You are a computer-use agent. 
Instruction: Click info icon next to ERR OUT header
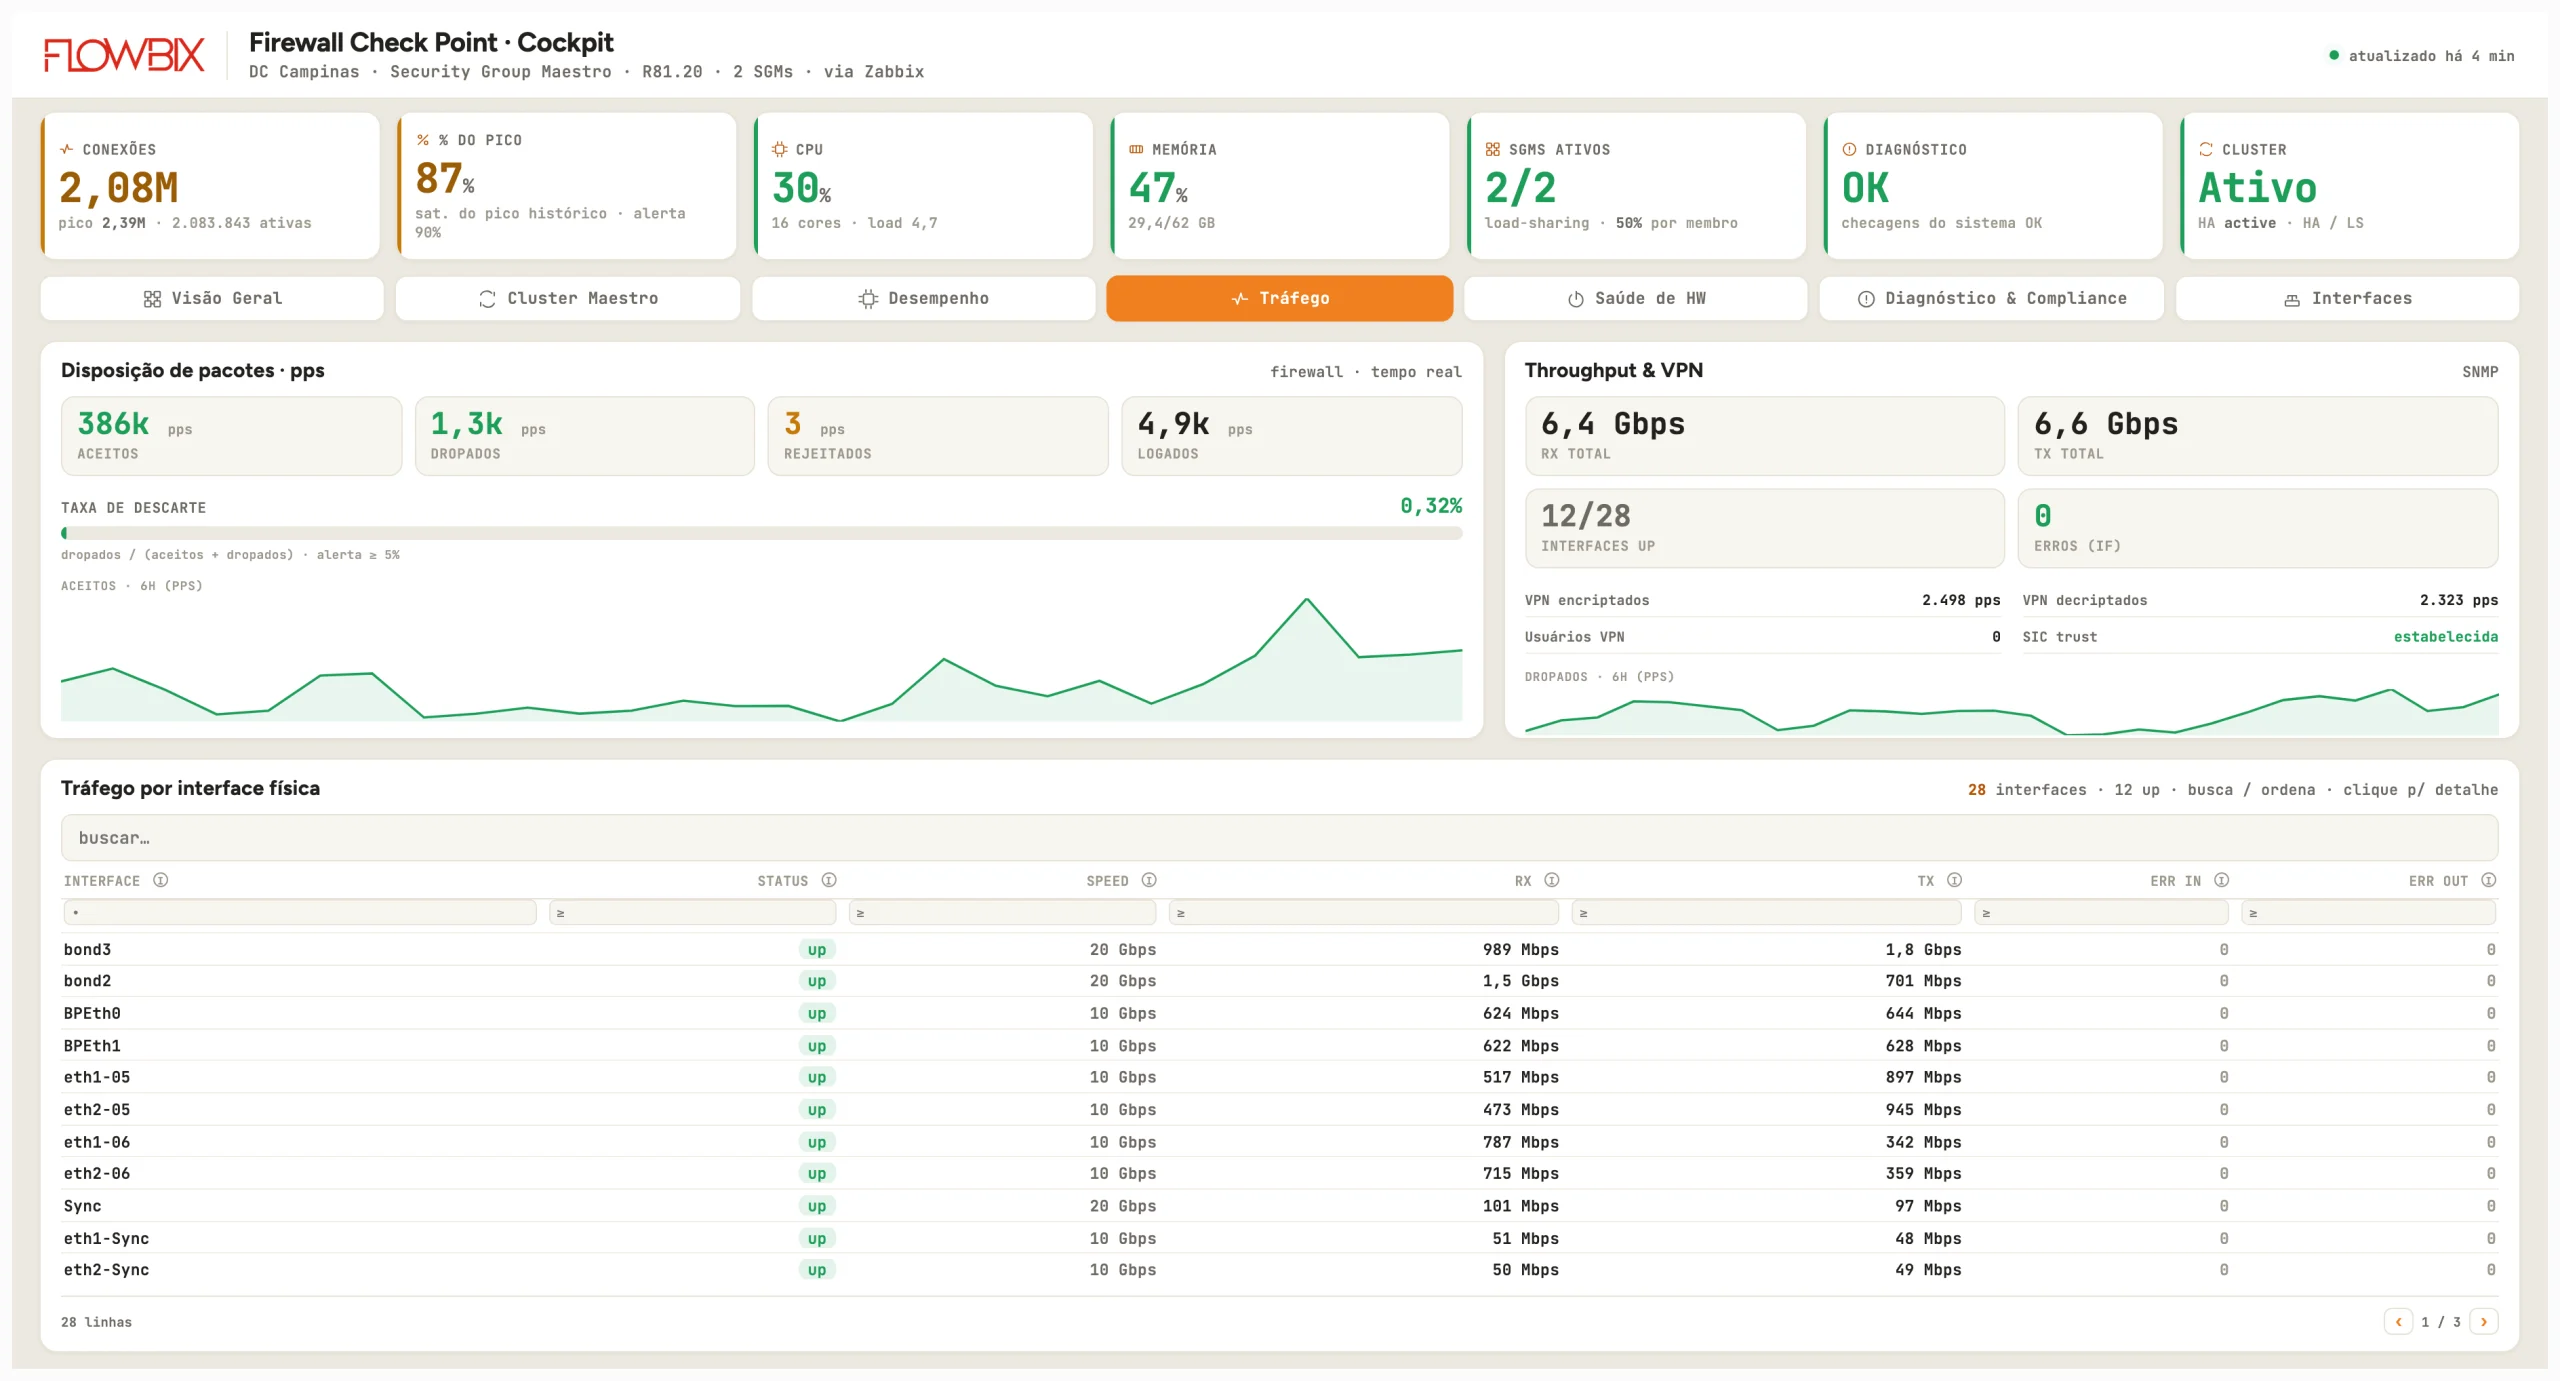click(2489, 880)
